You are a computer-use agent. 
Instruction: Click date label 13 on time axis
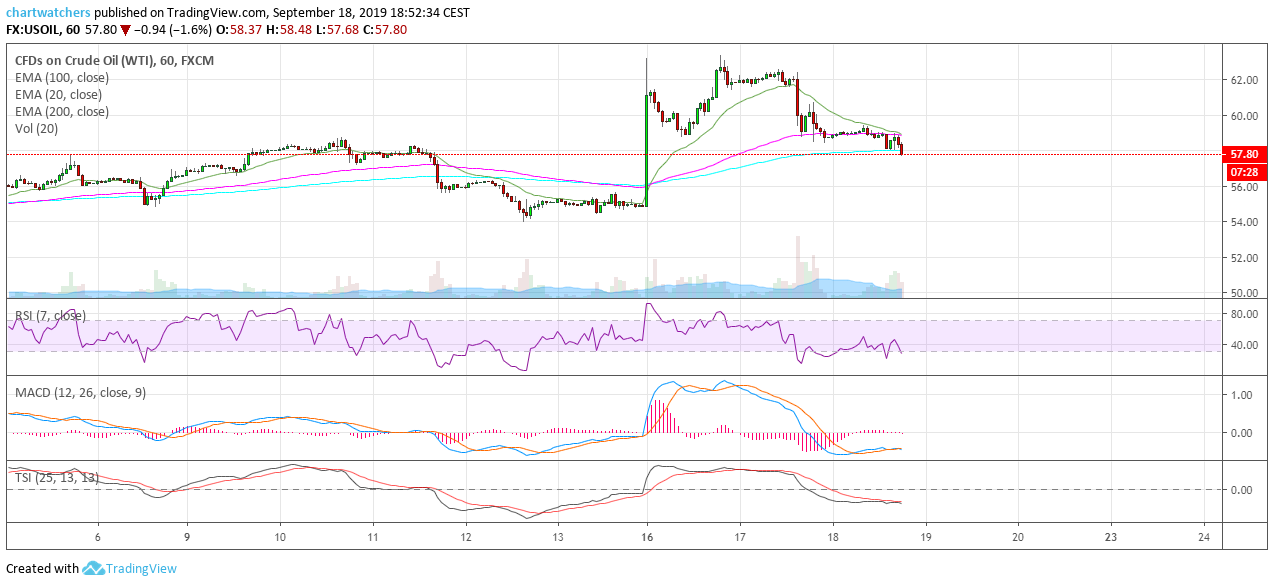point(557,536)
